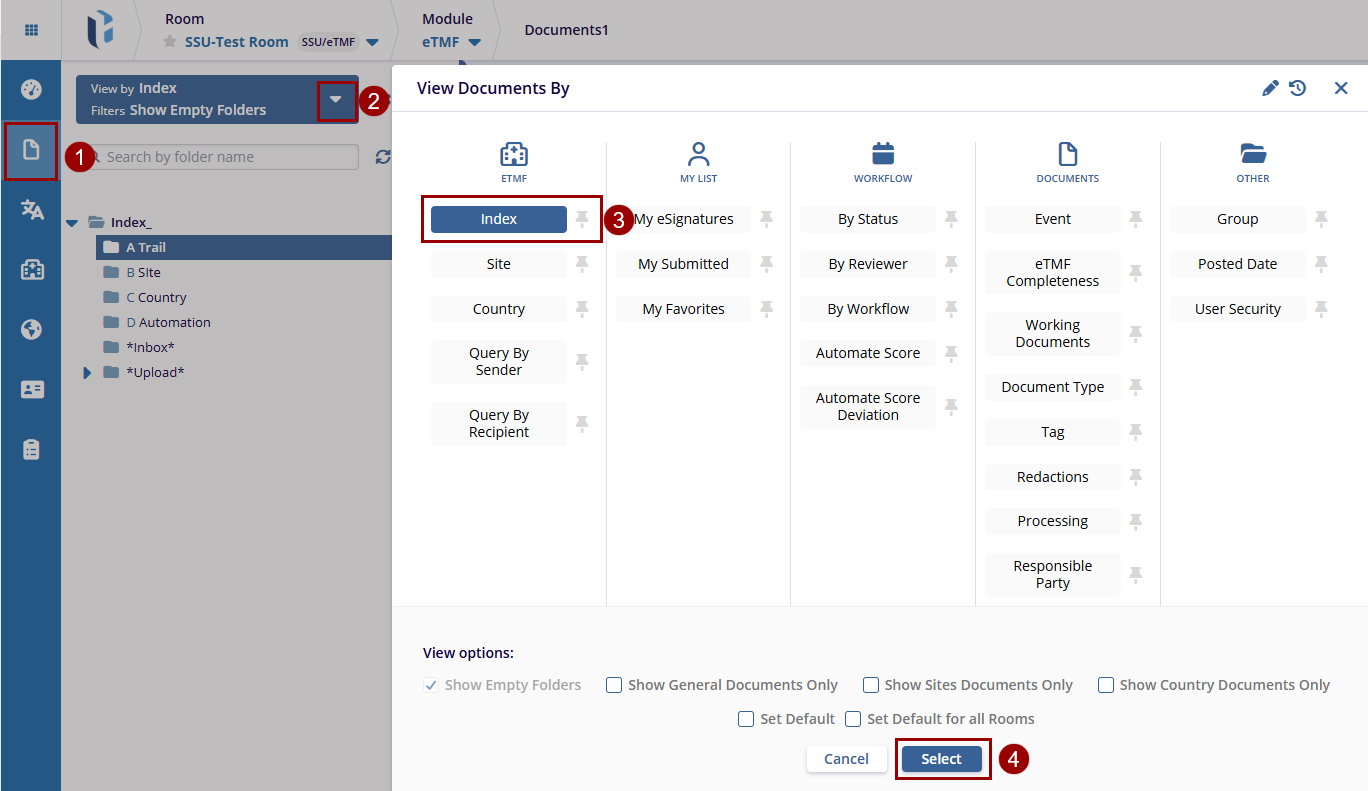The image size is (1368, 791).
Task: Select the My Favorites view option
Action: point(683,309)
